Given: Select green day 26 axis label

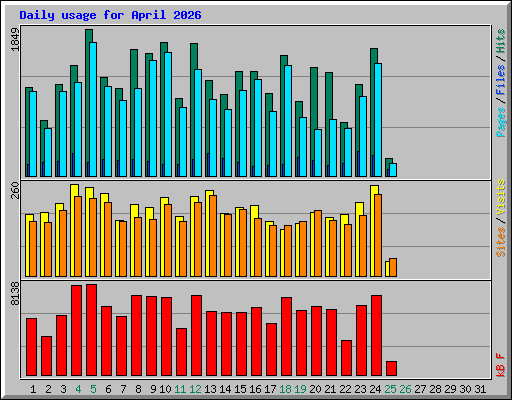Looking at the screenshot, I should coord(405,389).
